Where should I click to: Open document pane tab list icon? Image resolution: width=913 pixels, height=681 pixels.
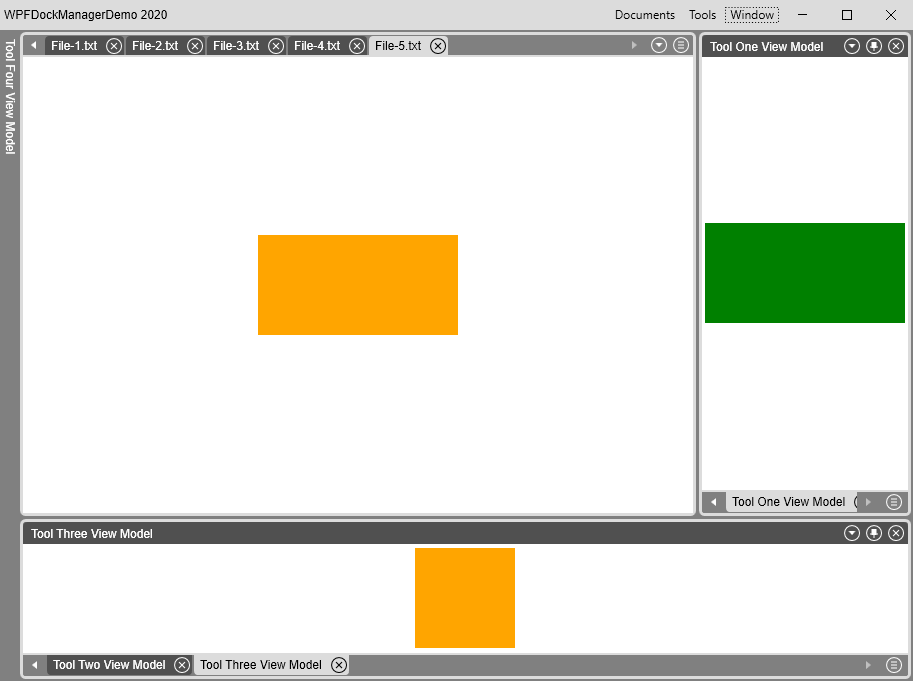tap(681, 45)
